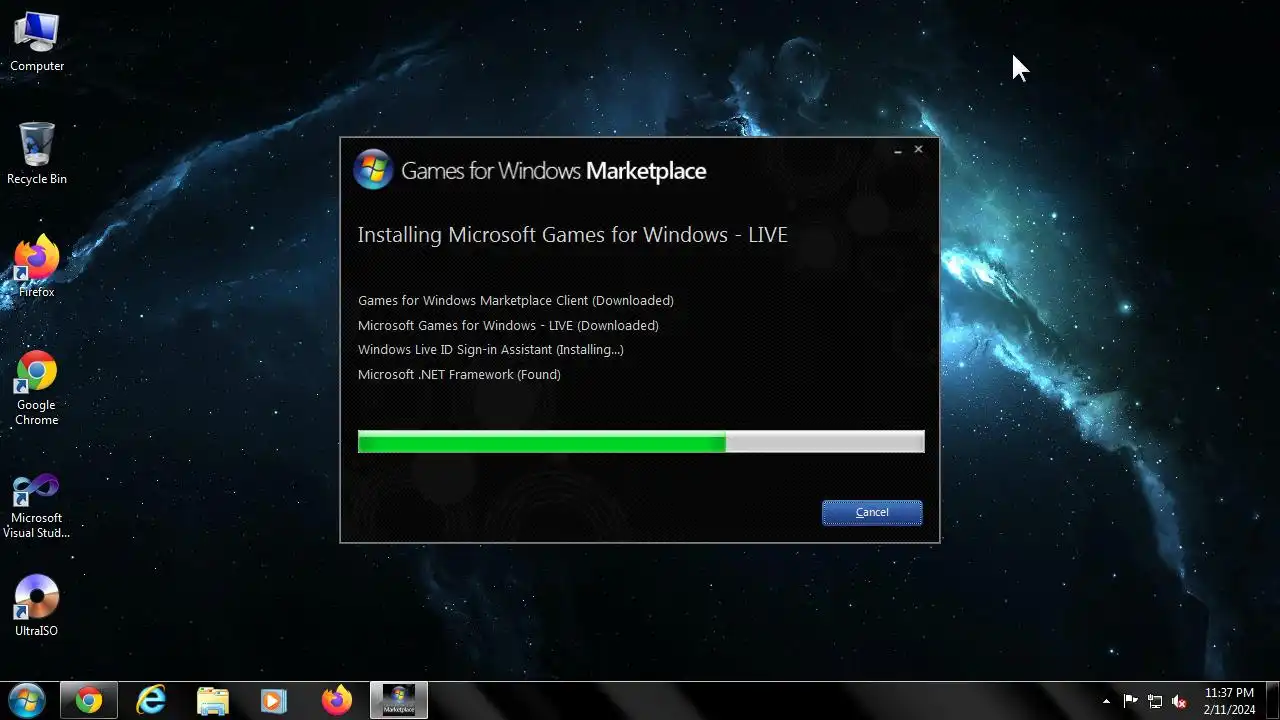Open Firefox from the taskbar

tap(337, 700)
